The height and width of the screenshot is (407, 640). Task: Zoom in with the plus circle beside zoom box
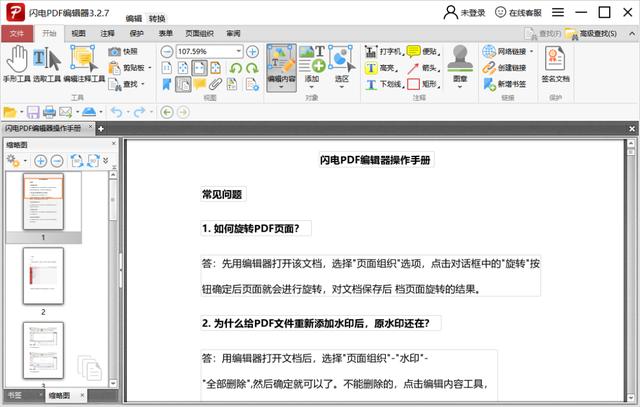tap(252, 51)
